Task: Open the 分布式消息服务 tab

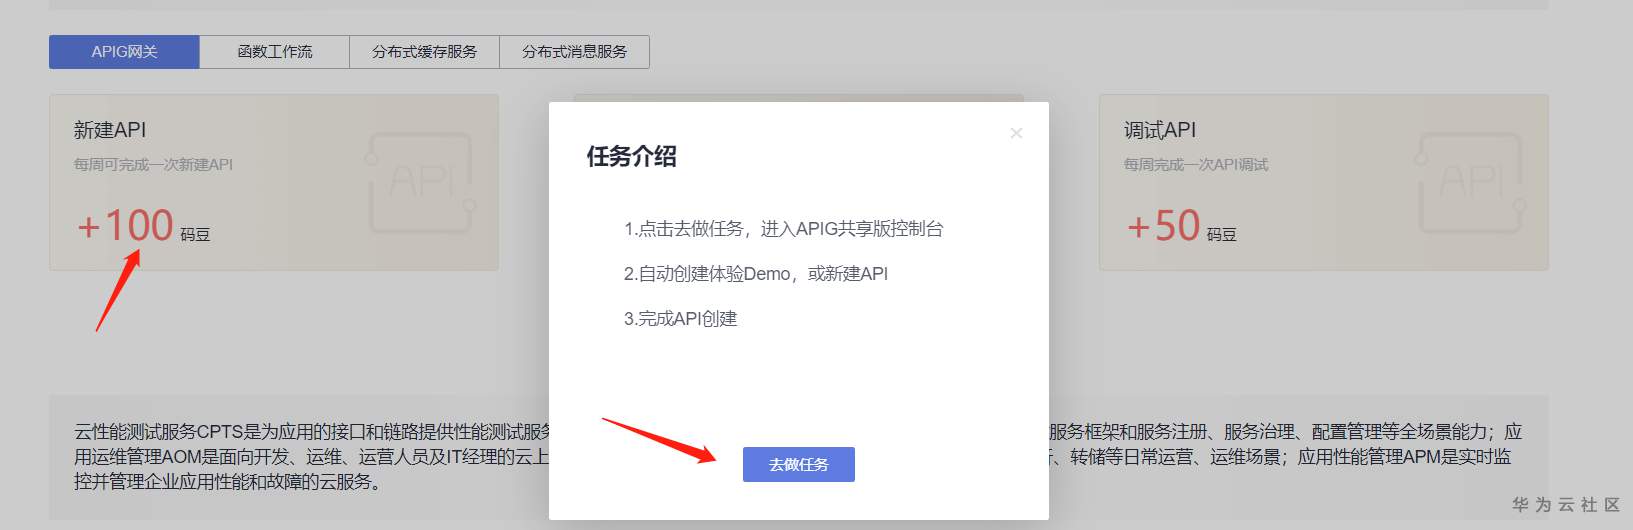Action: pyautogui.click(x=575, y=52)
